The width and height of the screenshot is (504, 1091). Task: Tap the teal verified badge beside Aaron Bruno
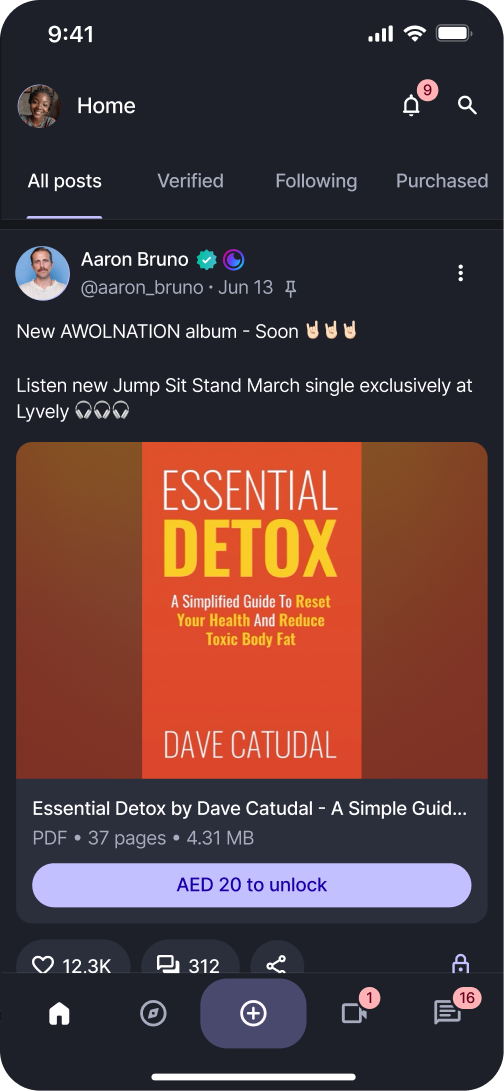[x=207, y=260]
